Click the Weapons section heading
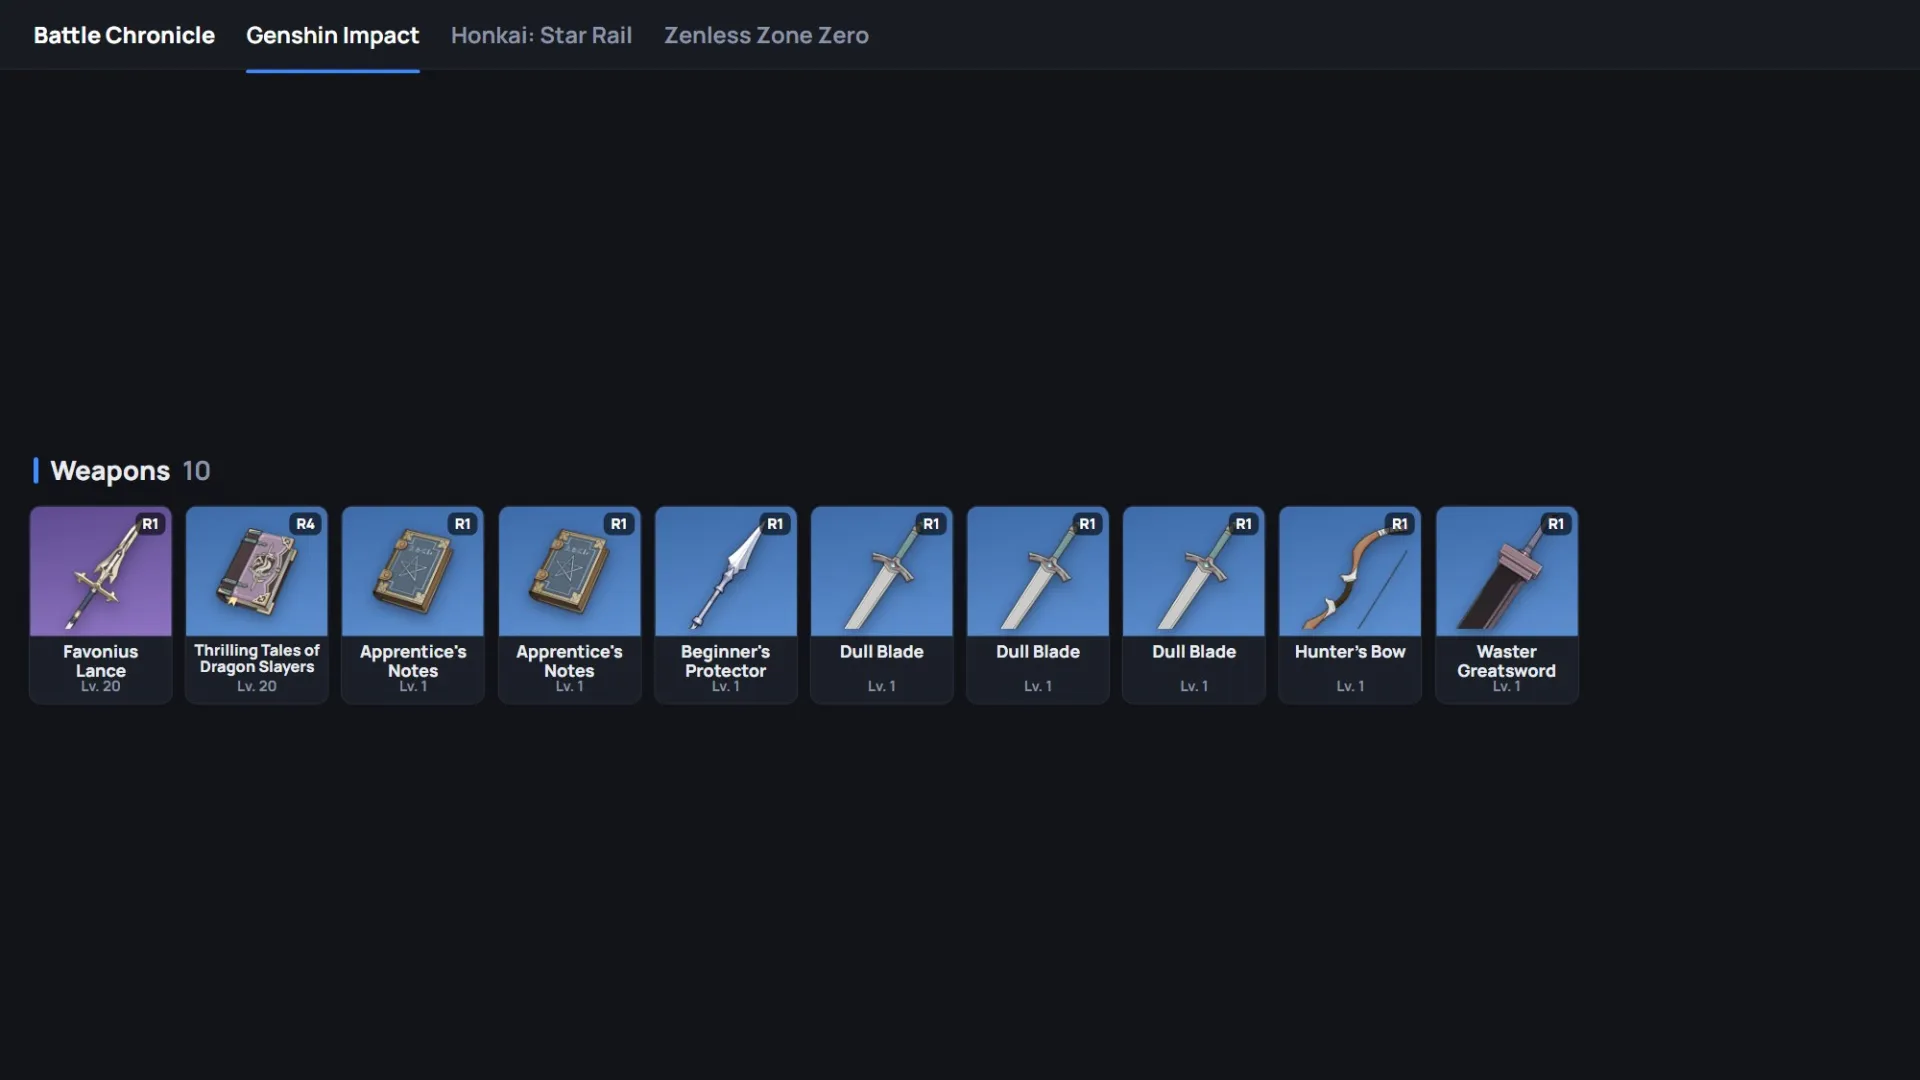 (110, 471)
